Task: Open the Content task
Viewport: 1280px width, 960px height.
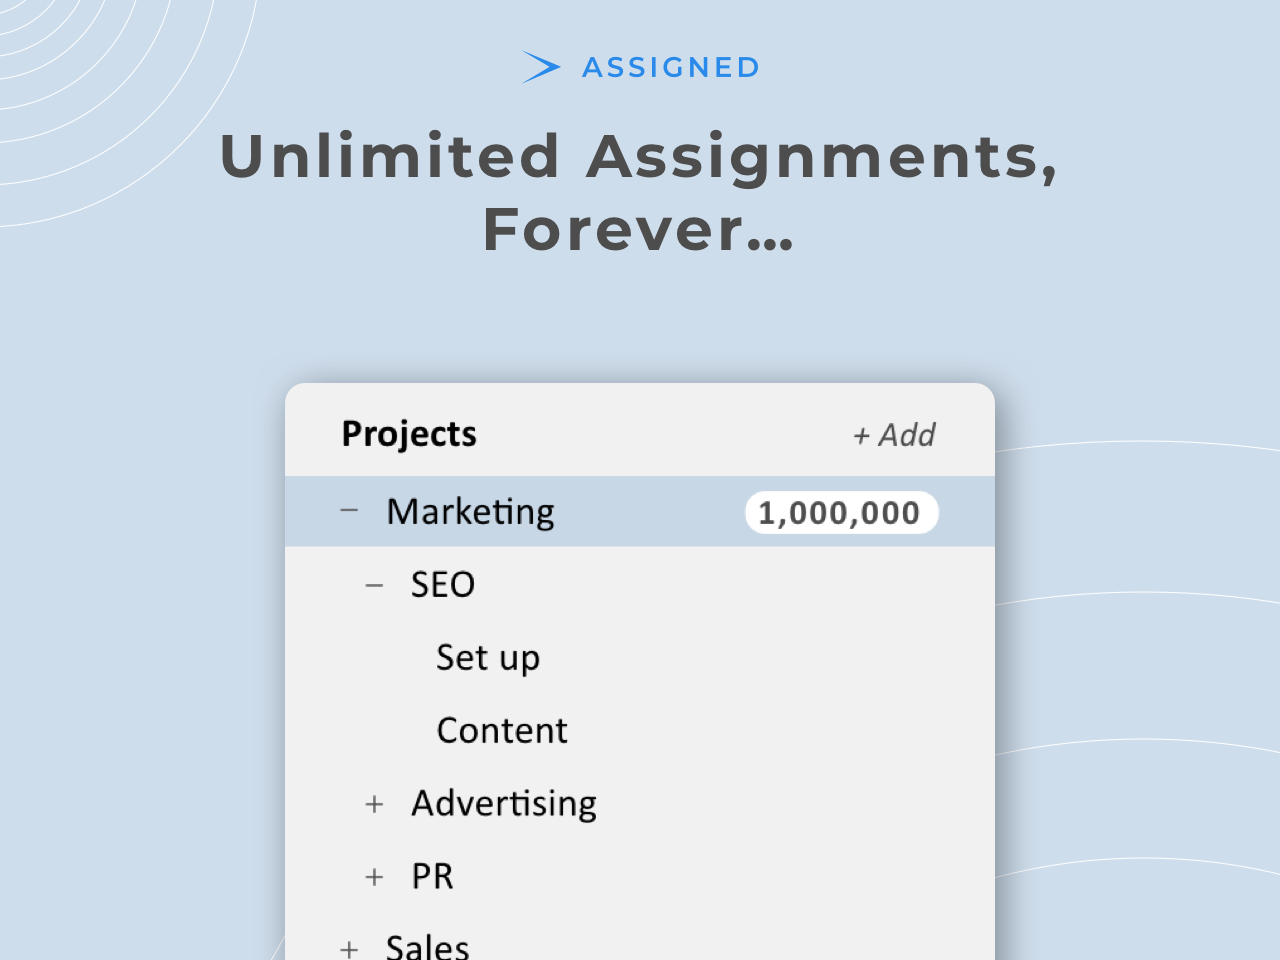Action: click(x=502, y=730)
